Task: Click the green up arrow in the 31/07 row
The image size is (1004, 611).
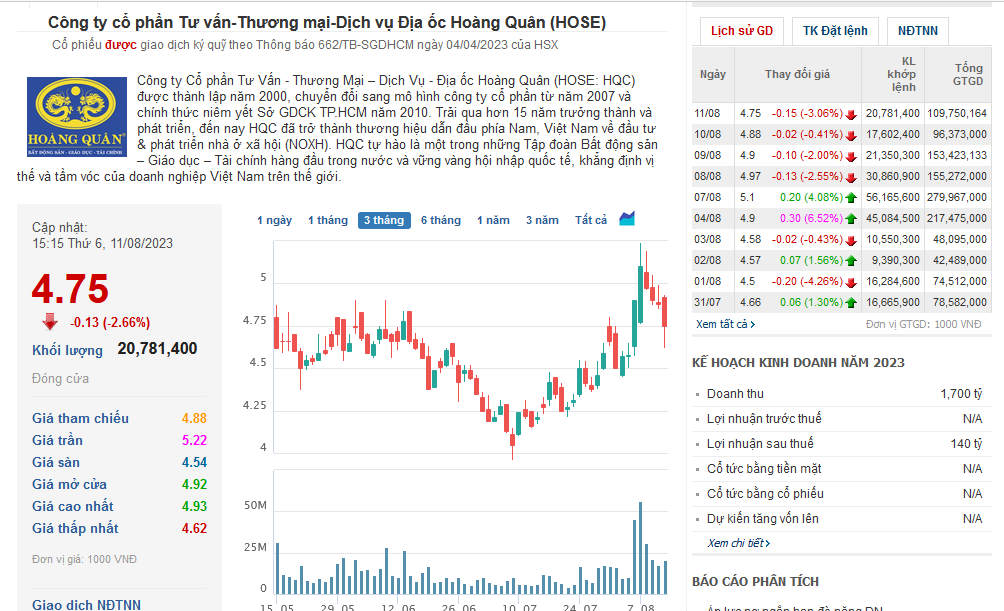Action: click(x=851, y=303)
